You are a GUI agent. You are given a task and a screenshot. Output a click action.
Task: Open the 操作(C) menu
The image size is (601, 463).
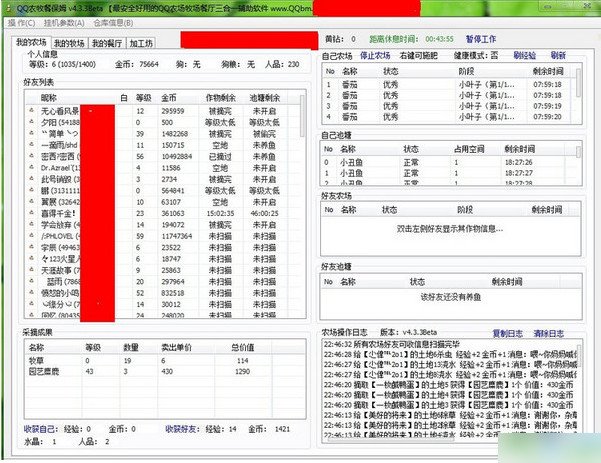click(22, 21)
